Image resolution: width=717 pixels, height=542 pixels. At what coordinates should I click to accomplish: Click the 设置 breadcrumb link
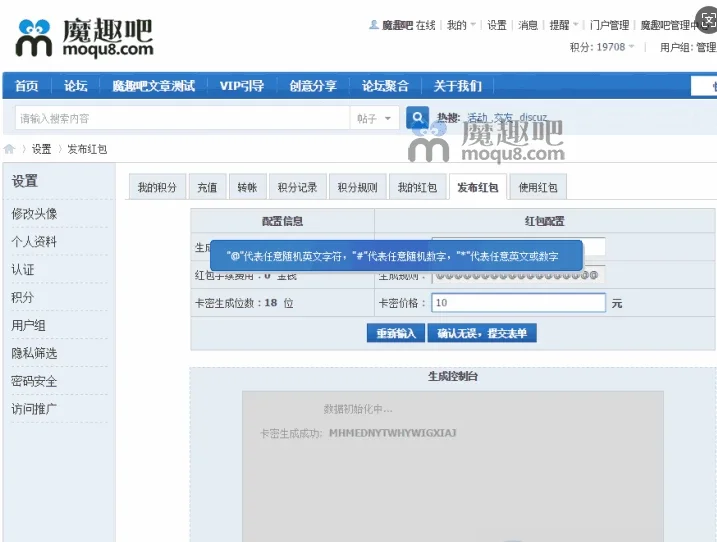(41, 149)
